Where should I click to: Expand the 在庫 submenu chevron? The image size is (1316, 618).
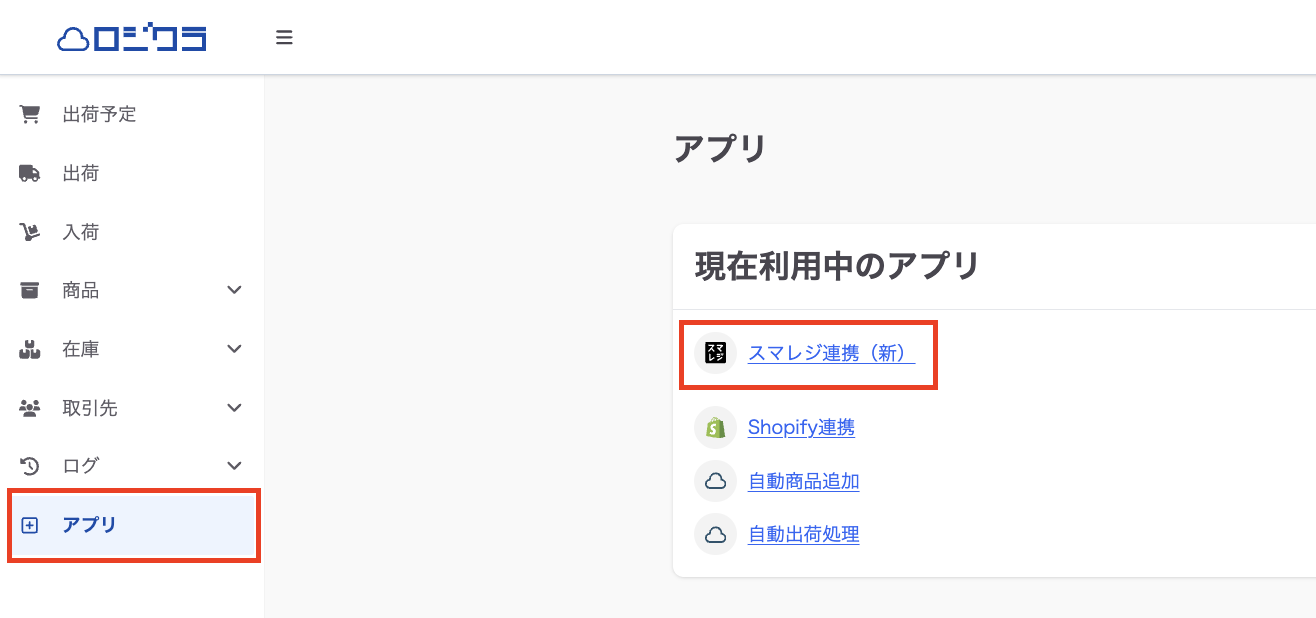click(235, 349)
